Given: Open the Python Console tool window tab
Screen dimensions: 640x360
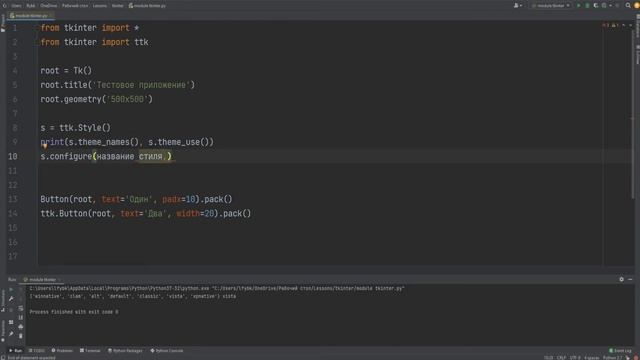Looking at the screenshot, I should [167, 351].
